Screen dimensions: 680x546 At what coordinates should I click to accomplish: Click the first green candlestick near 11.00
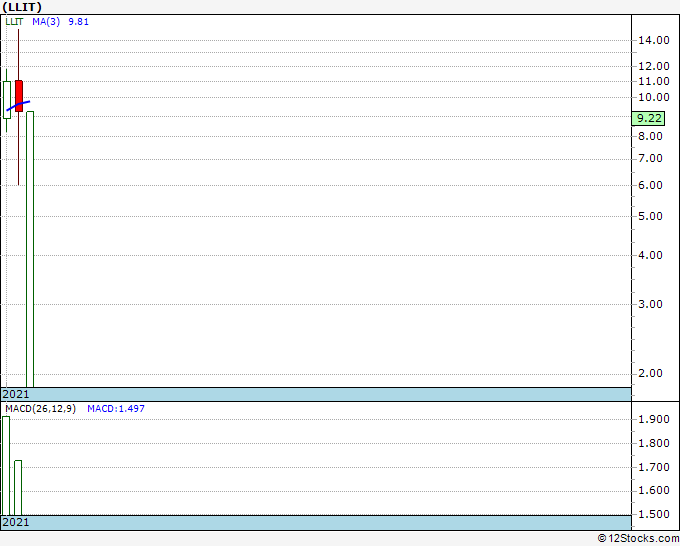point(7,100)
